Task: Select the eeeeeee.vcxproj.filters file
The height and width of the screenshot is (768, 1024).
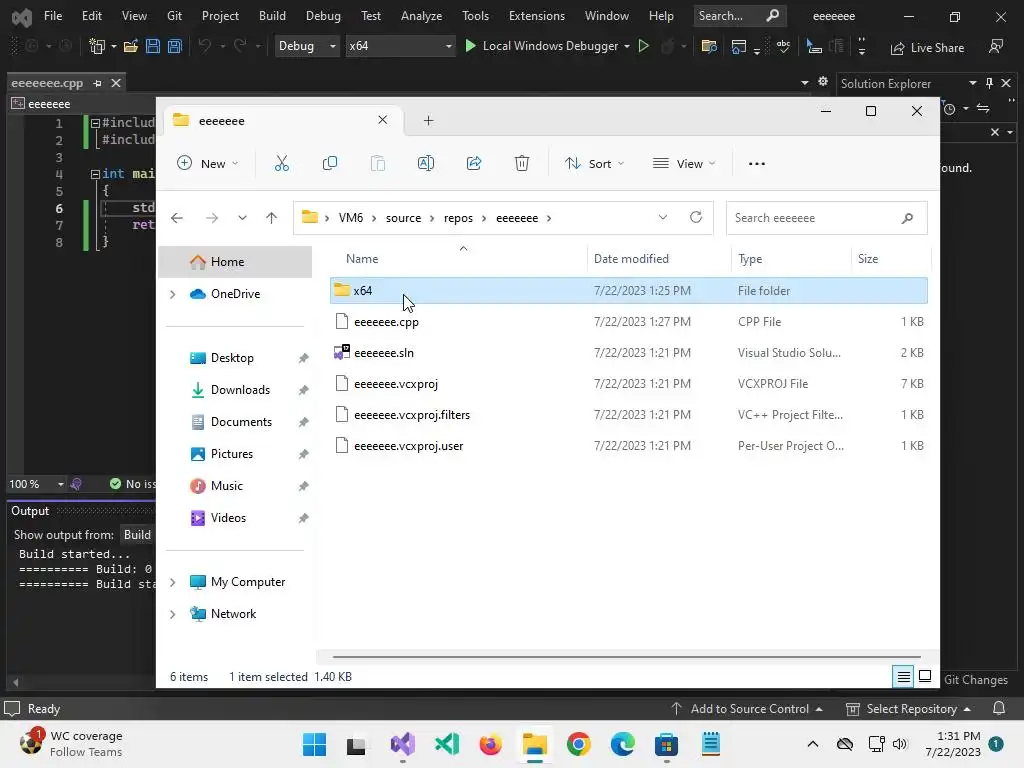Action: (x=629, y=415)
